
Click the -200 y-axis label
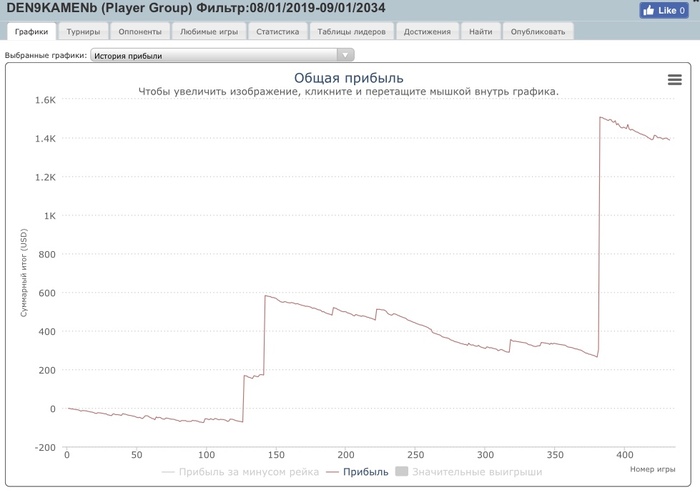(x=46, y=447)
